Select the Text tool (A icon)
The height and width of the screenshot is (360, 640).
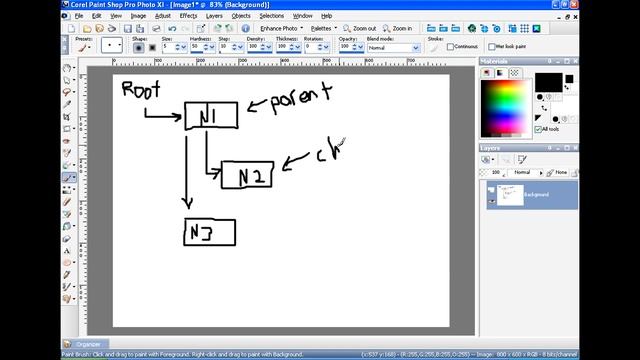pyautogui.click(x=67, y=251)
